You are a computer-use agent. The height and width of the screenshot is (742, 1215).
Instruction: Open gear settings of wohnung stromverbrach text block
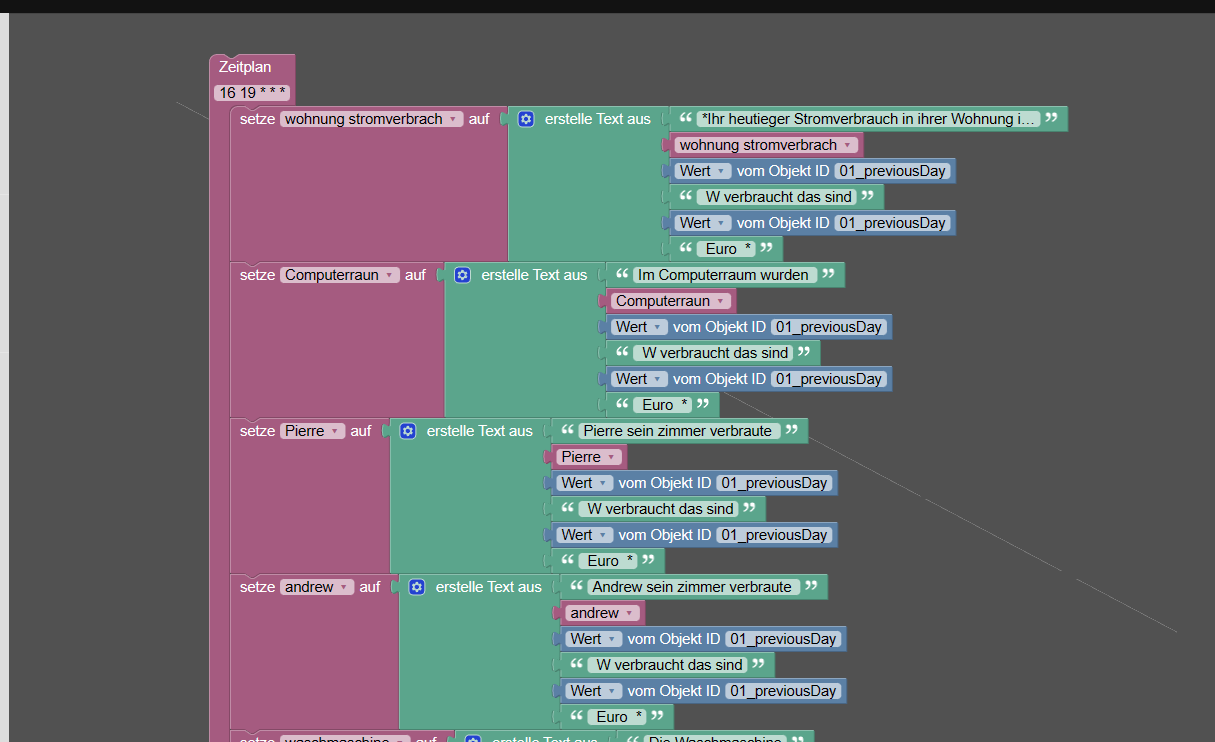(x=526, y=119)
